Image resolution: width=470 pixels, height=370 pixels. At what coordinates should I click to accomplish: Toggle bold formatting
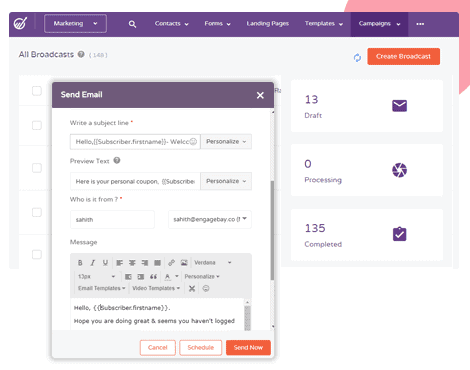(x=80, y=263)
